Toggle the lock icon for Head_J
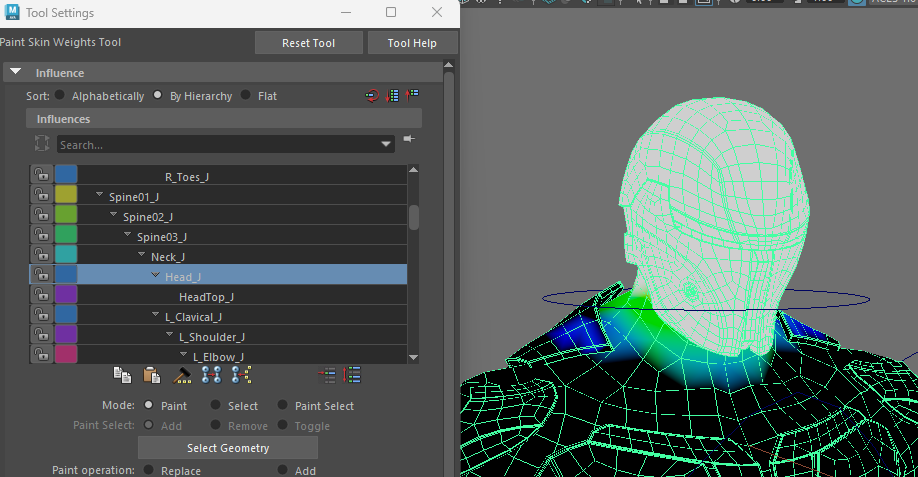918x477 pixels. (x=41, y=275)
